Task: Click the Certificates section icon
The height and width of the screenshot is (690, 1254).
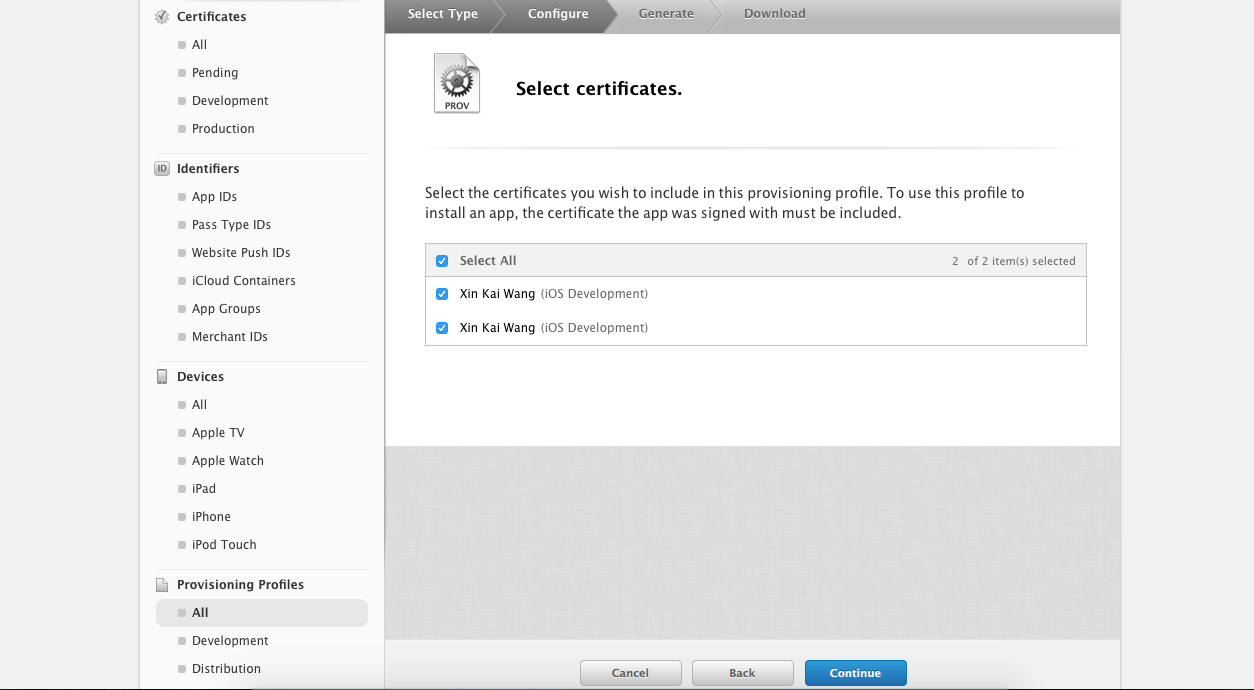Action: pyautogui.click(x=162, y=17)
